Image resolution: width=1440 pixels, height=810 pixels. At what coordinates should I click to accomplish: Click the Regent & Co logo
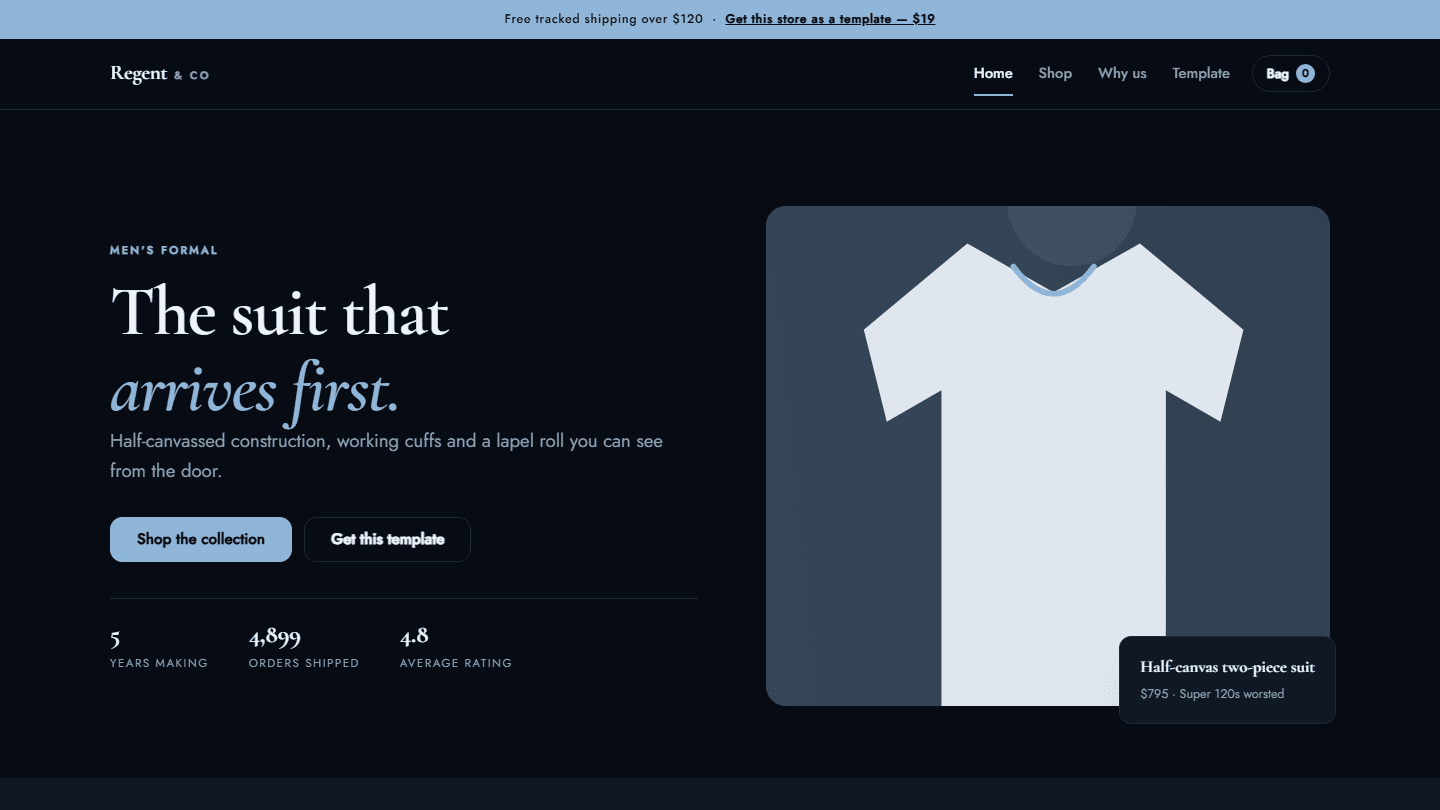(160, 74)
